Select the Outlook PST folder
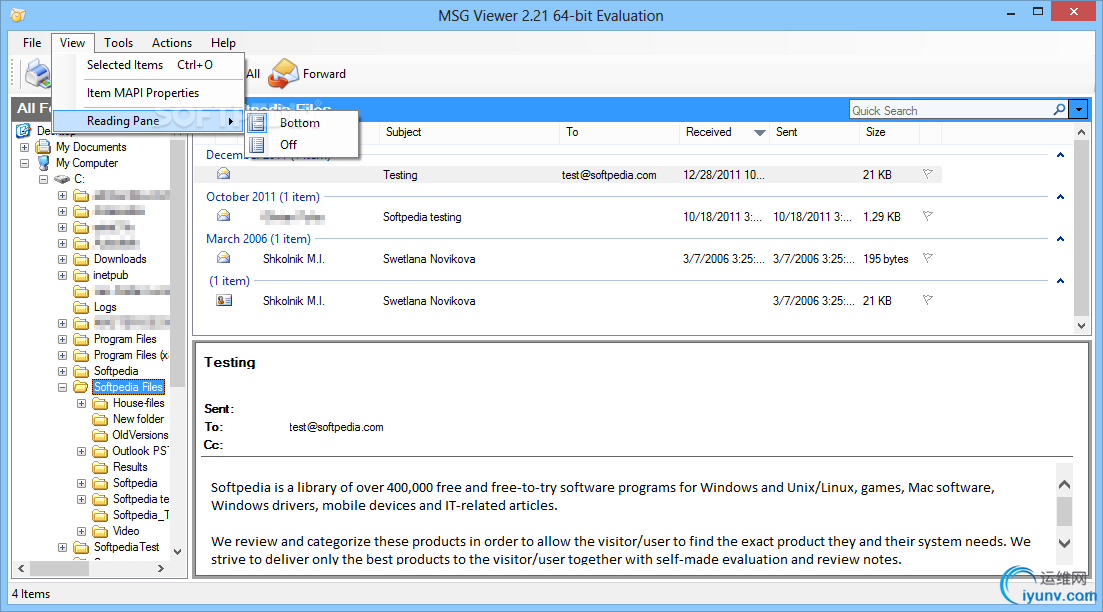Viewport: 1103px width, 612px height. (x=140, y=451)
